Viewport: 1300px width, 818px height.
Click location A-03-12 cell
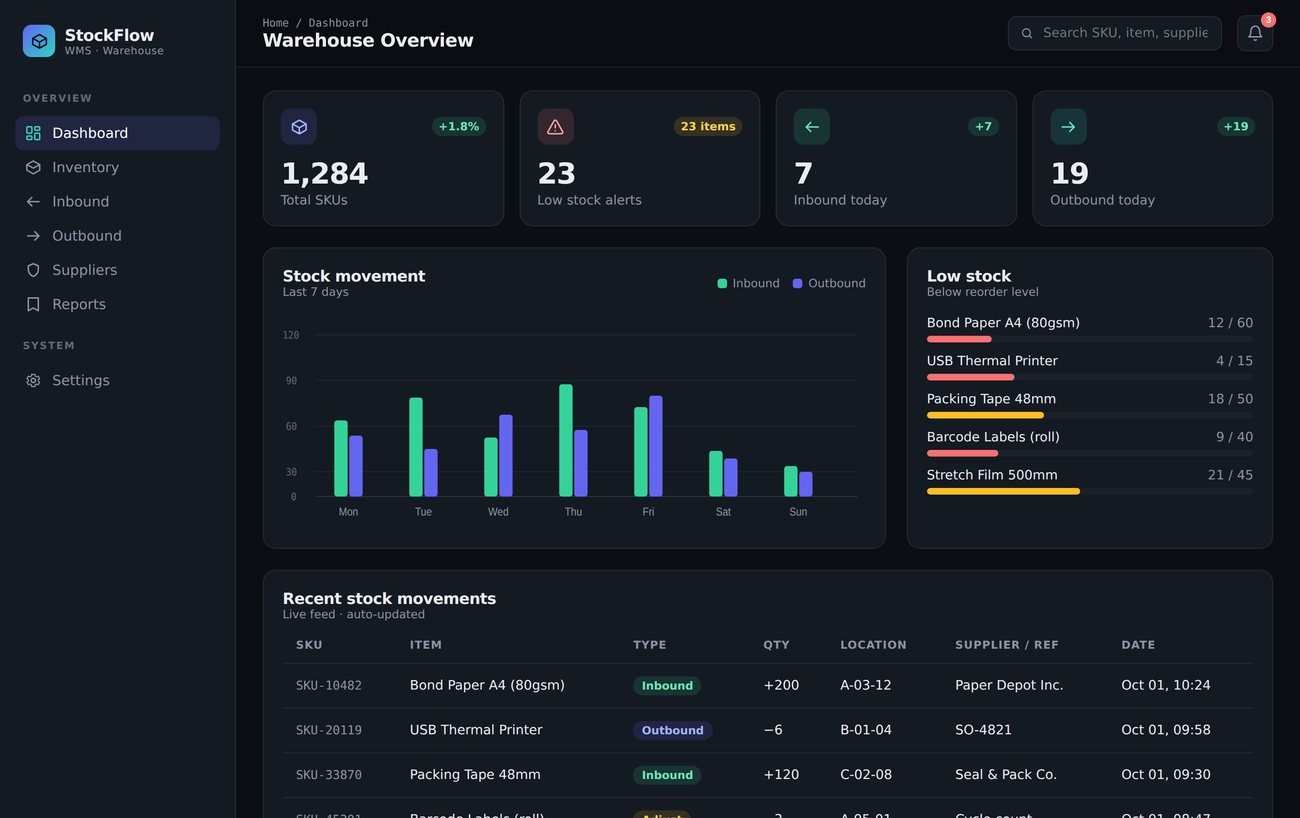pos(866,686)
